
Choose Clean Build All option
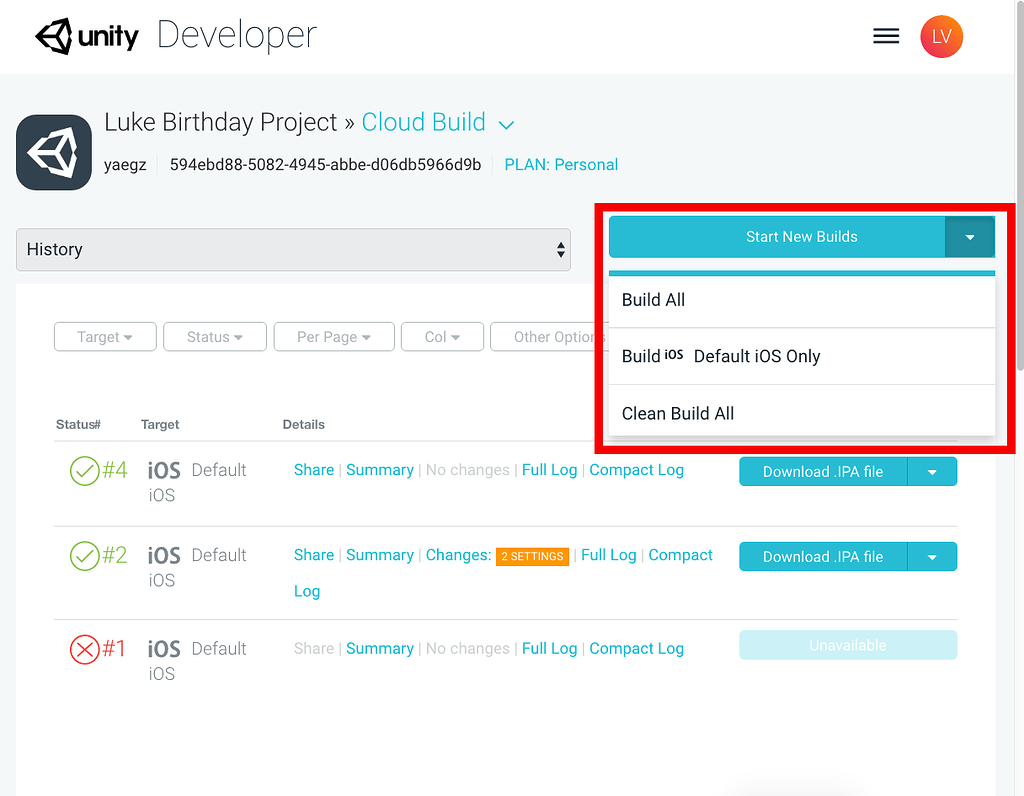pos(678,413)
